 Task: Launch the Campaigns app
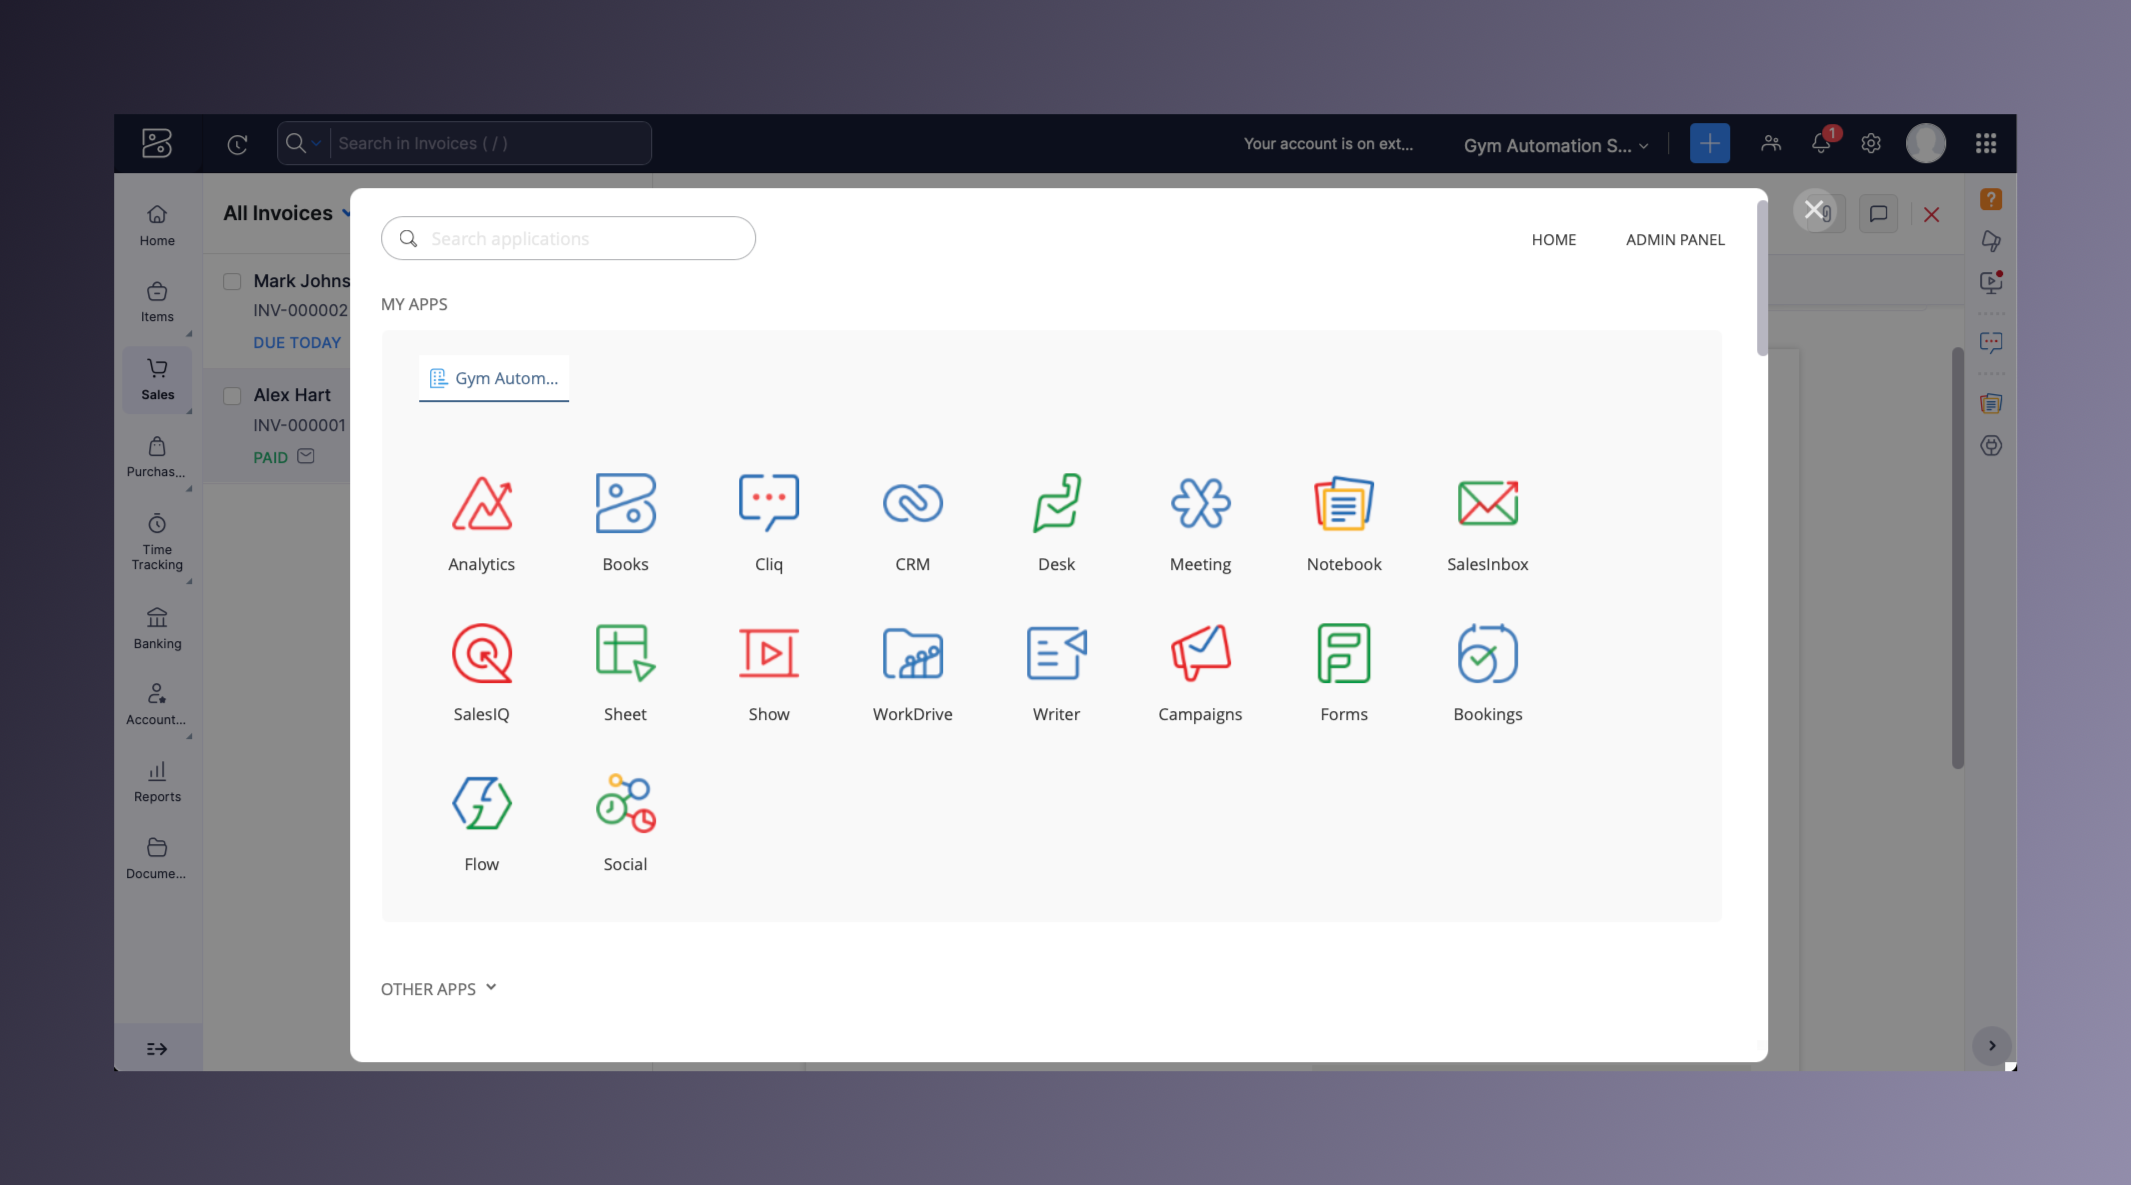(1200, 654)
